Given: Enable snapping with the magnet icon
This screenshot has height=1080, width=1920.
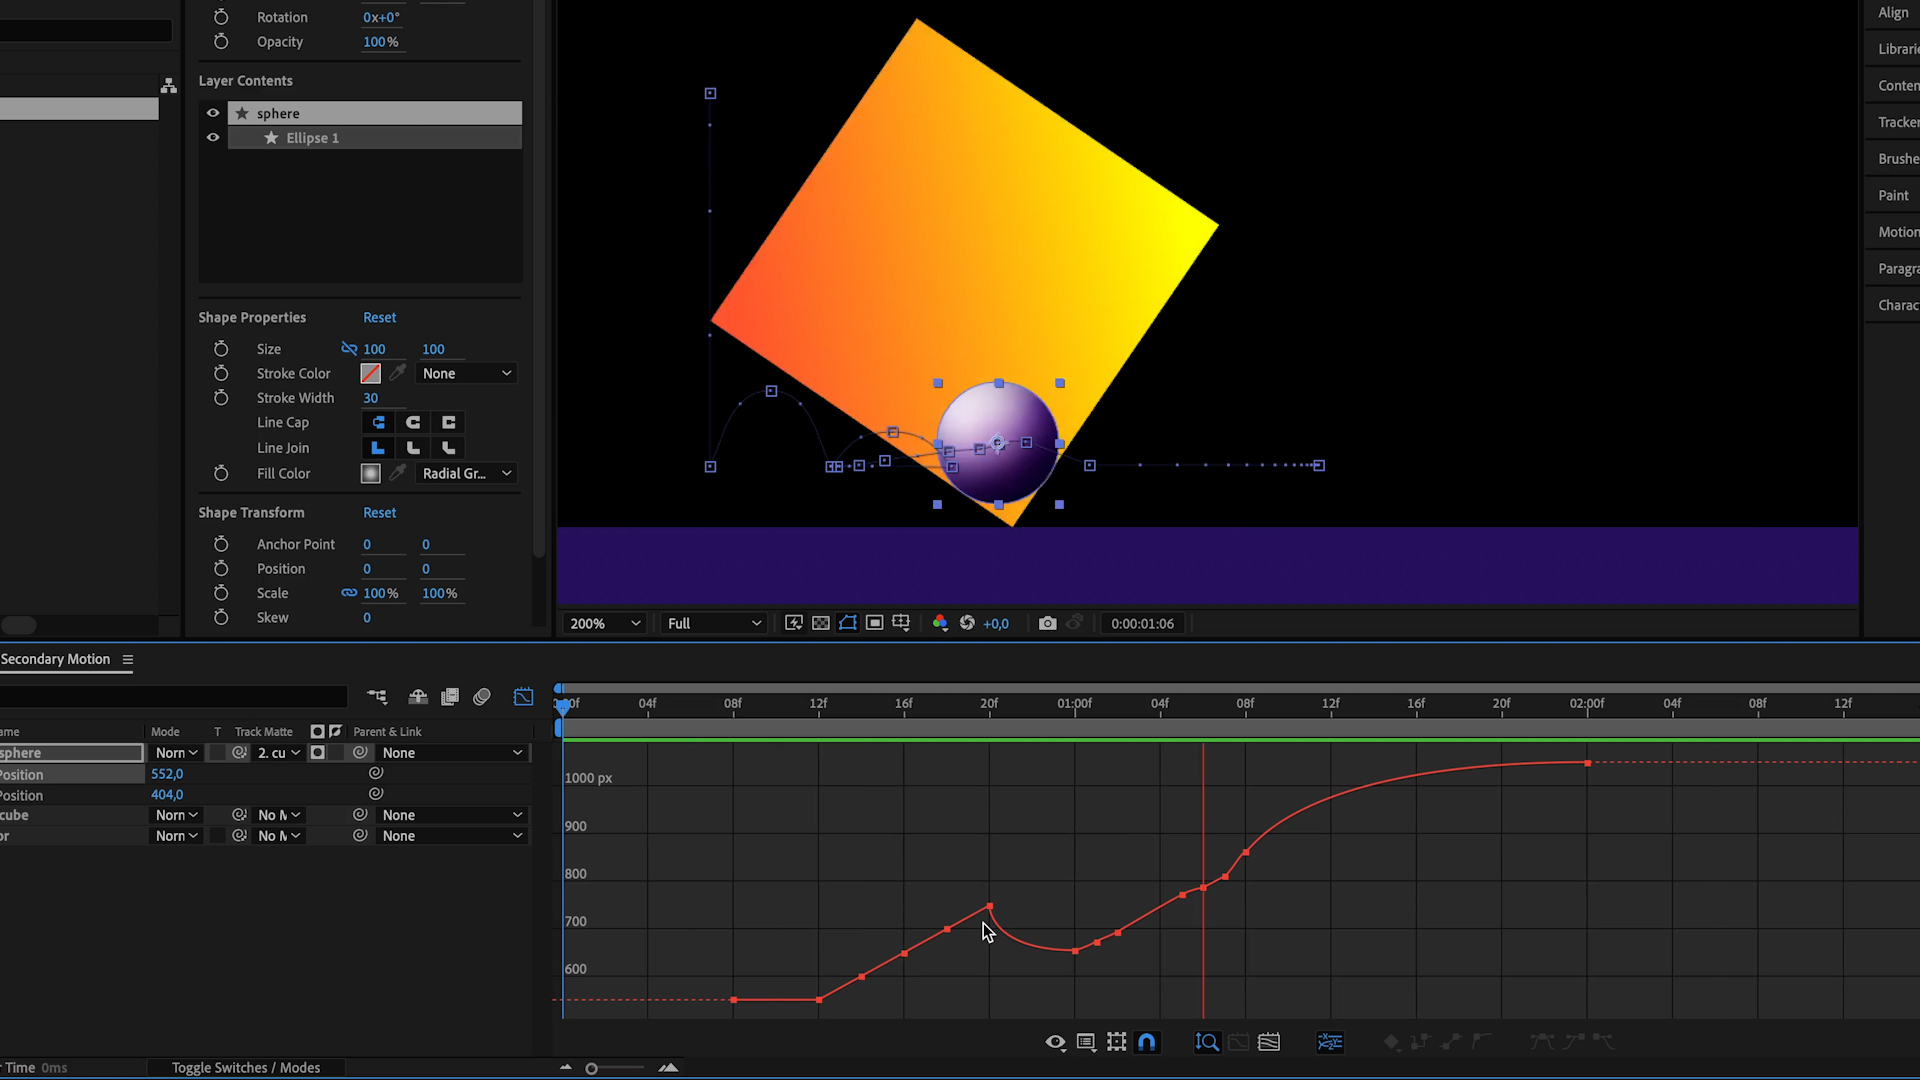Looking at the screenshot, I should [x=1147, y=1042].
